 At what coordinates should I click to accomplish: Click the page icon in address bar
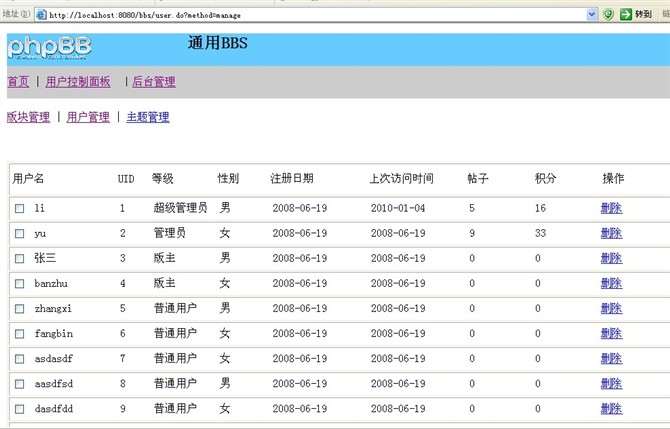point(41,15)
